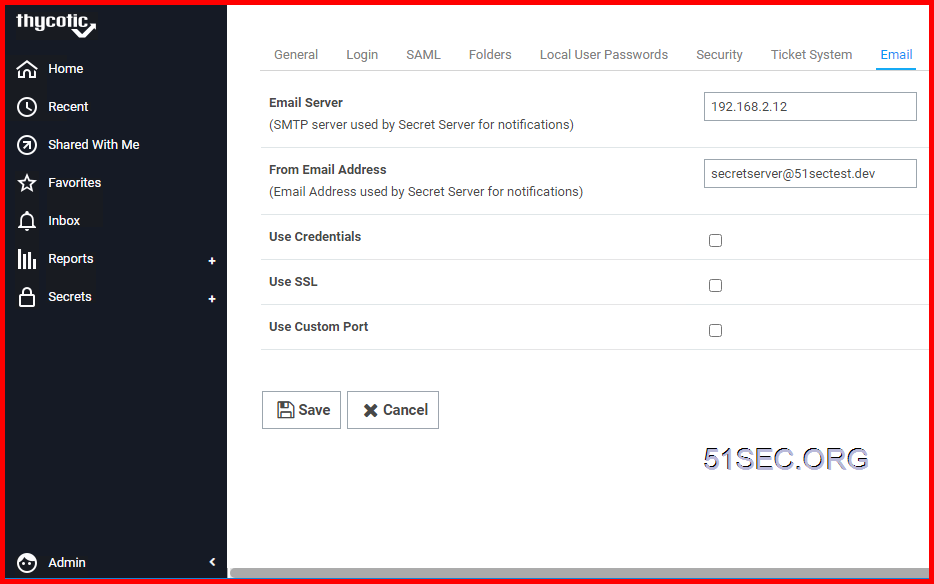Select the Folders tab
The width and height of the screenshot is (934, 584).
490,55
